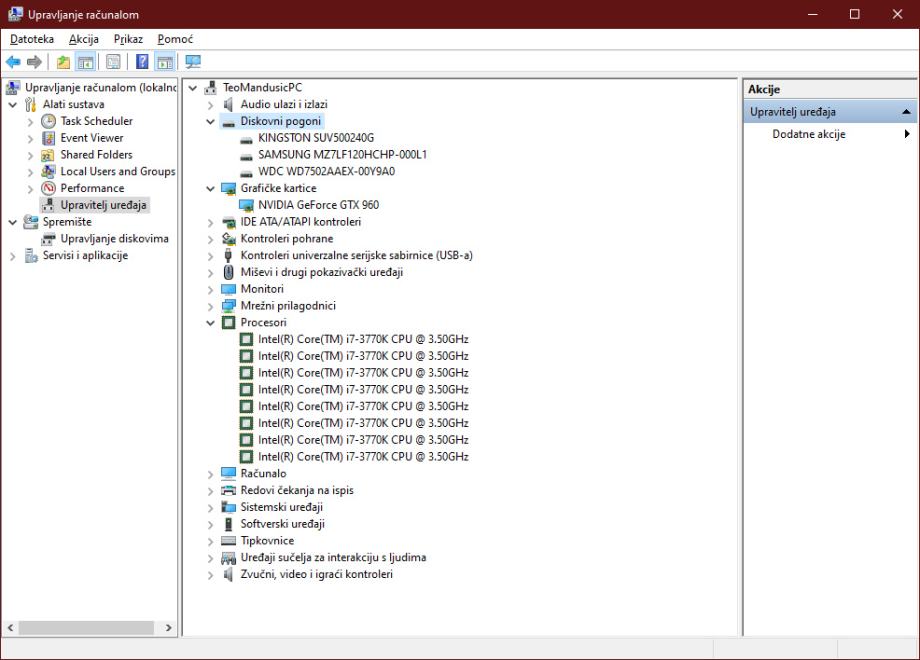Click the Redovi čekanja na ispis printer icon
This screenshot has height=660, width=920.
[x=228, y=490]
